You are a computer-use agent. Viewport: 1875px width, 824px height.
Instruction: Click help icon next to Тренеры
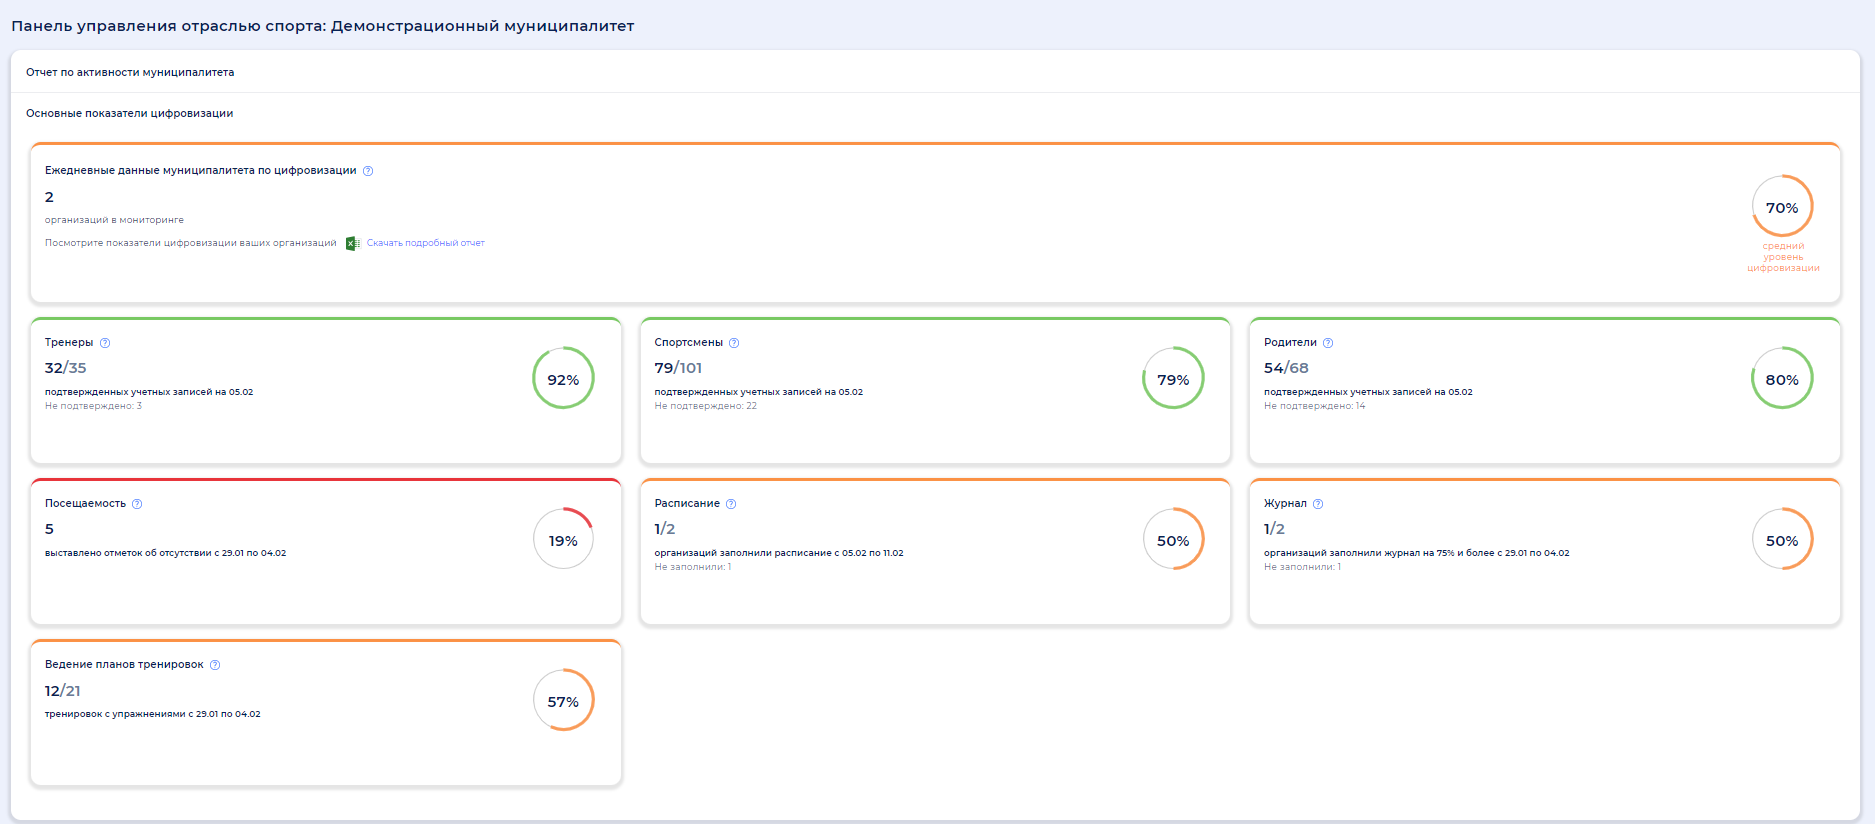[105, 343]
